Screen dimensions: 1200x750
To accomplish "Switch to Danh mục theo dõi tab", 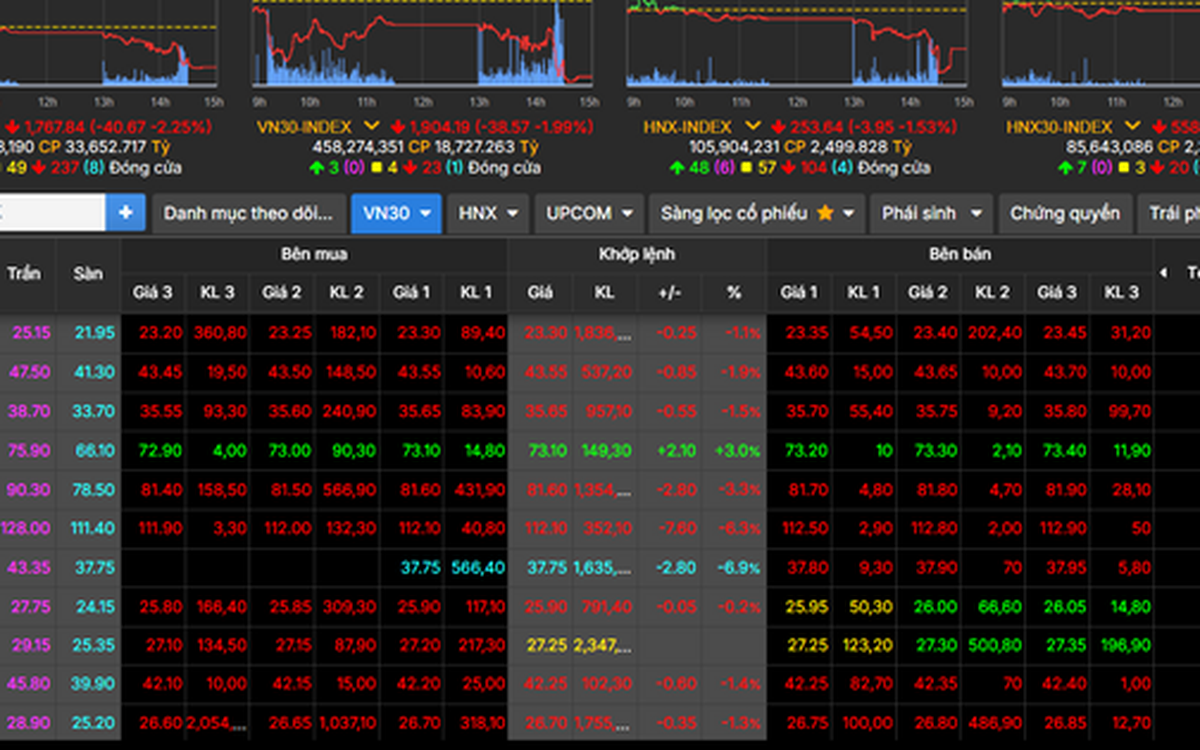I will (x=248, y=213).
